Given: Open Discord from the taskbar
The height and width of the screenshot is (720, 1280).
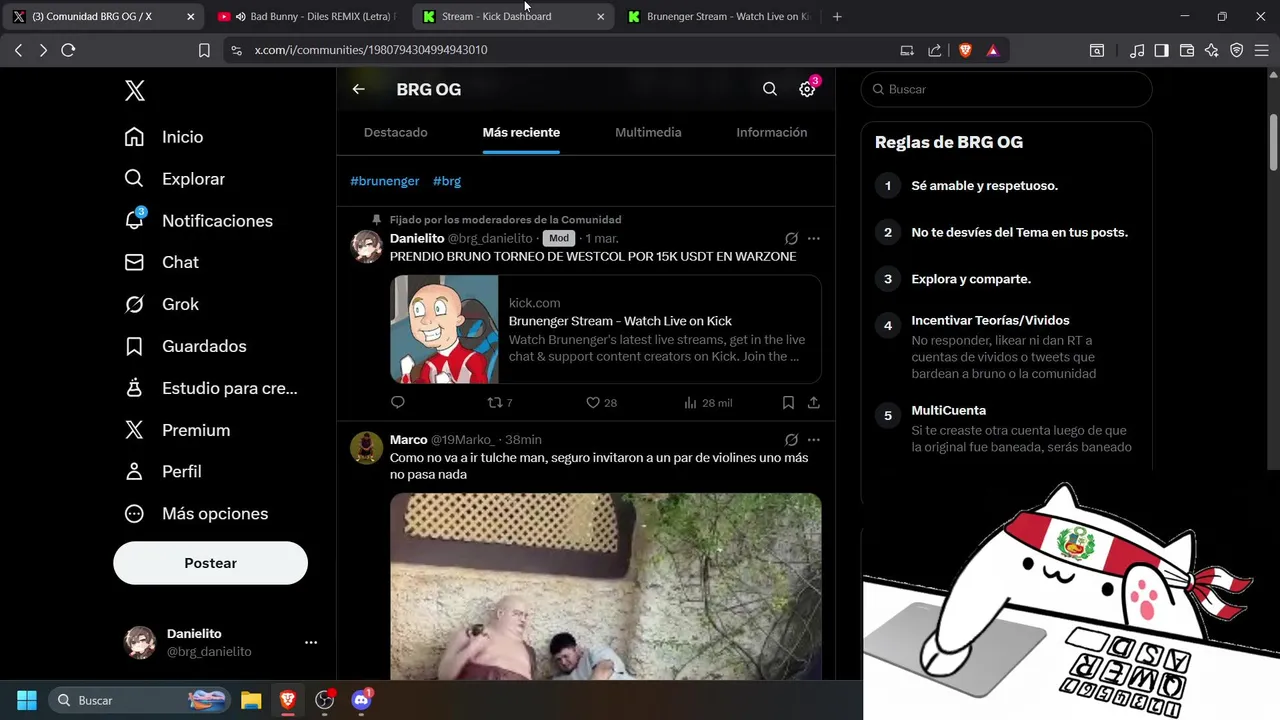Looking at the screenshot, I should [361, 700].
